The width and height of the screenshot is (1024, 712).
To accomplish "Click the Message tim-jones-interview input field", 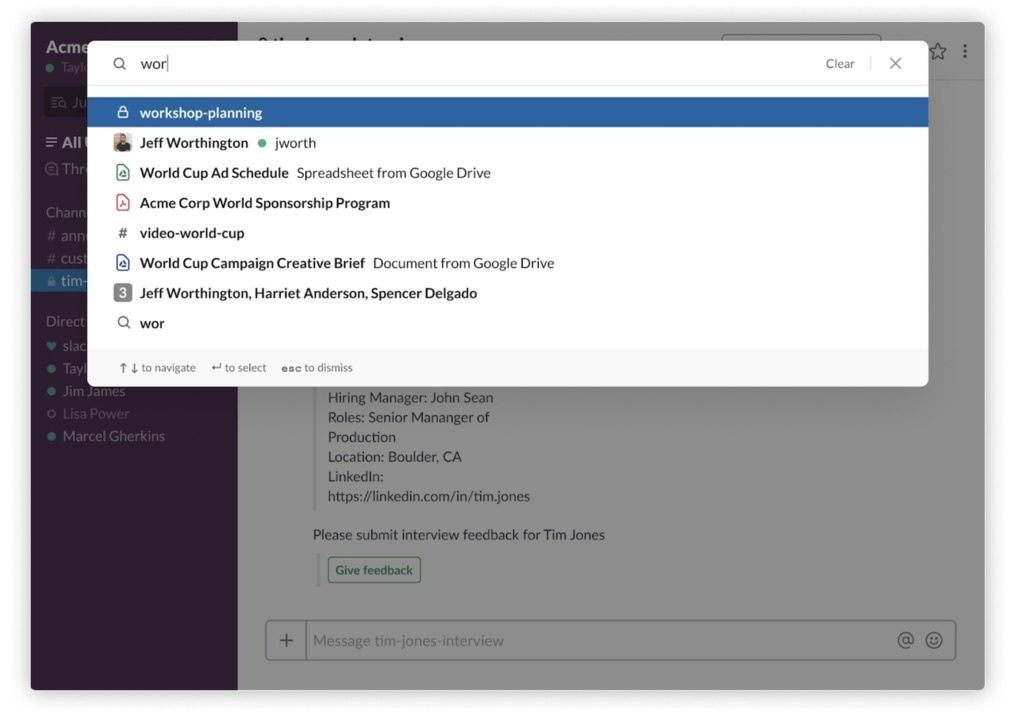I will (x=601, y=640).
